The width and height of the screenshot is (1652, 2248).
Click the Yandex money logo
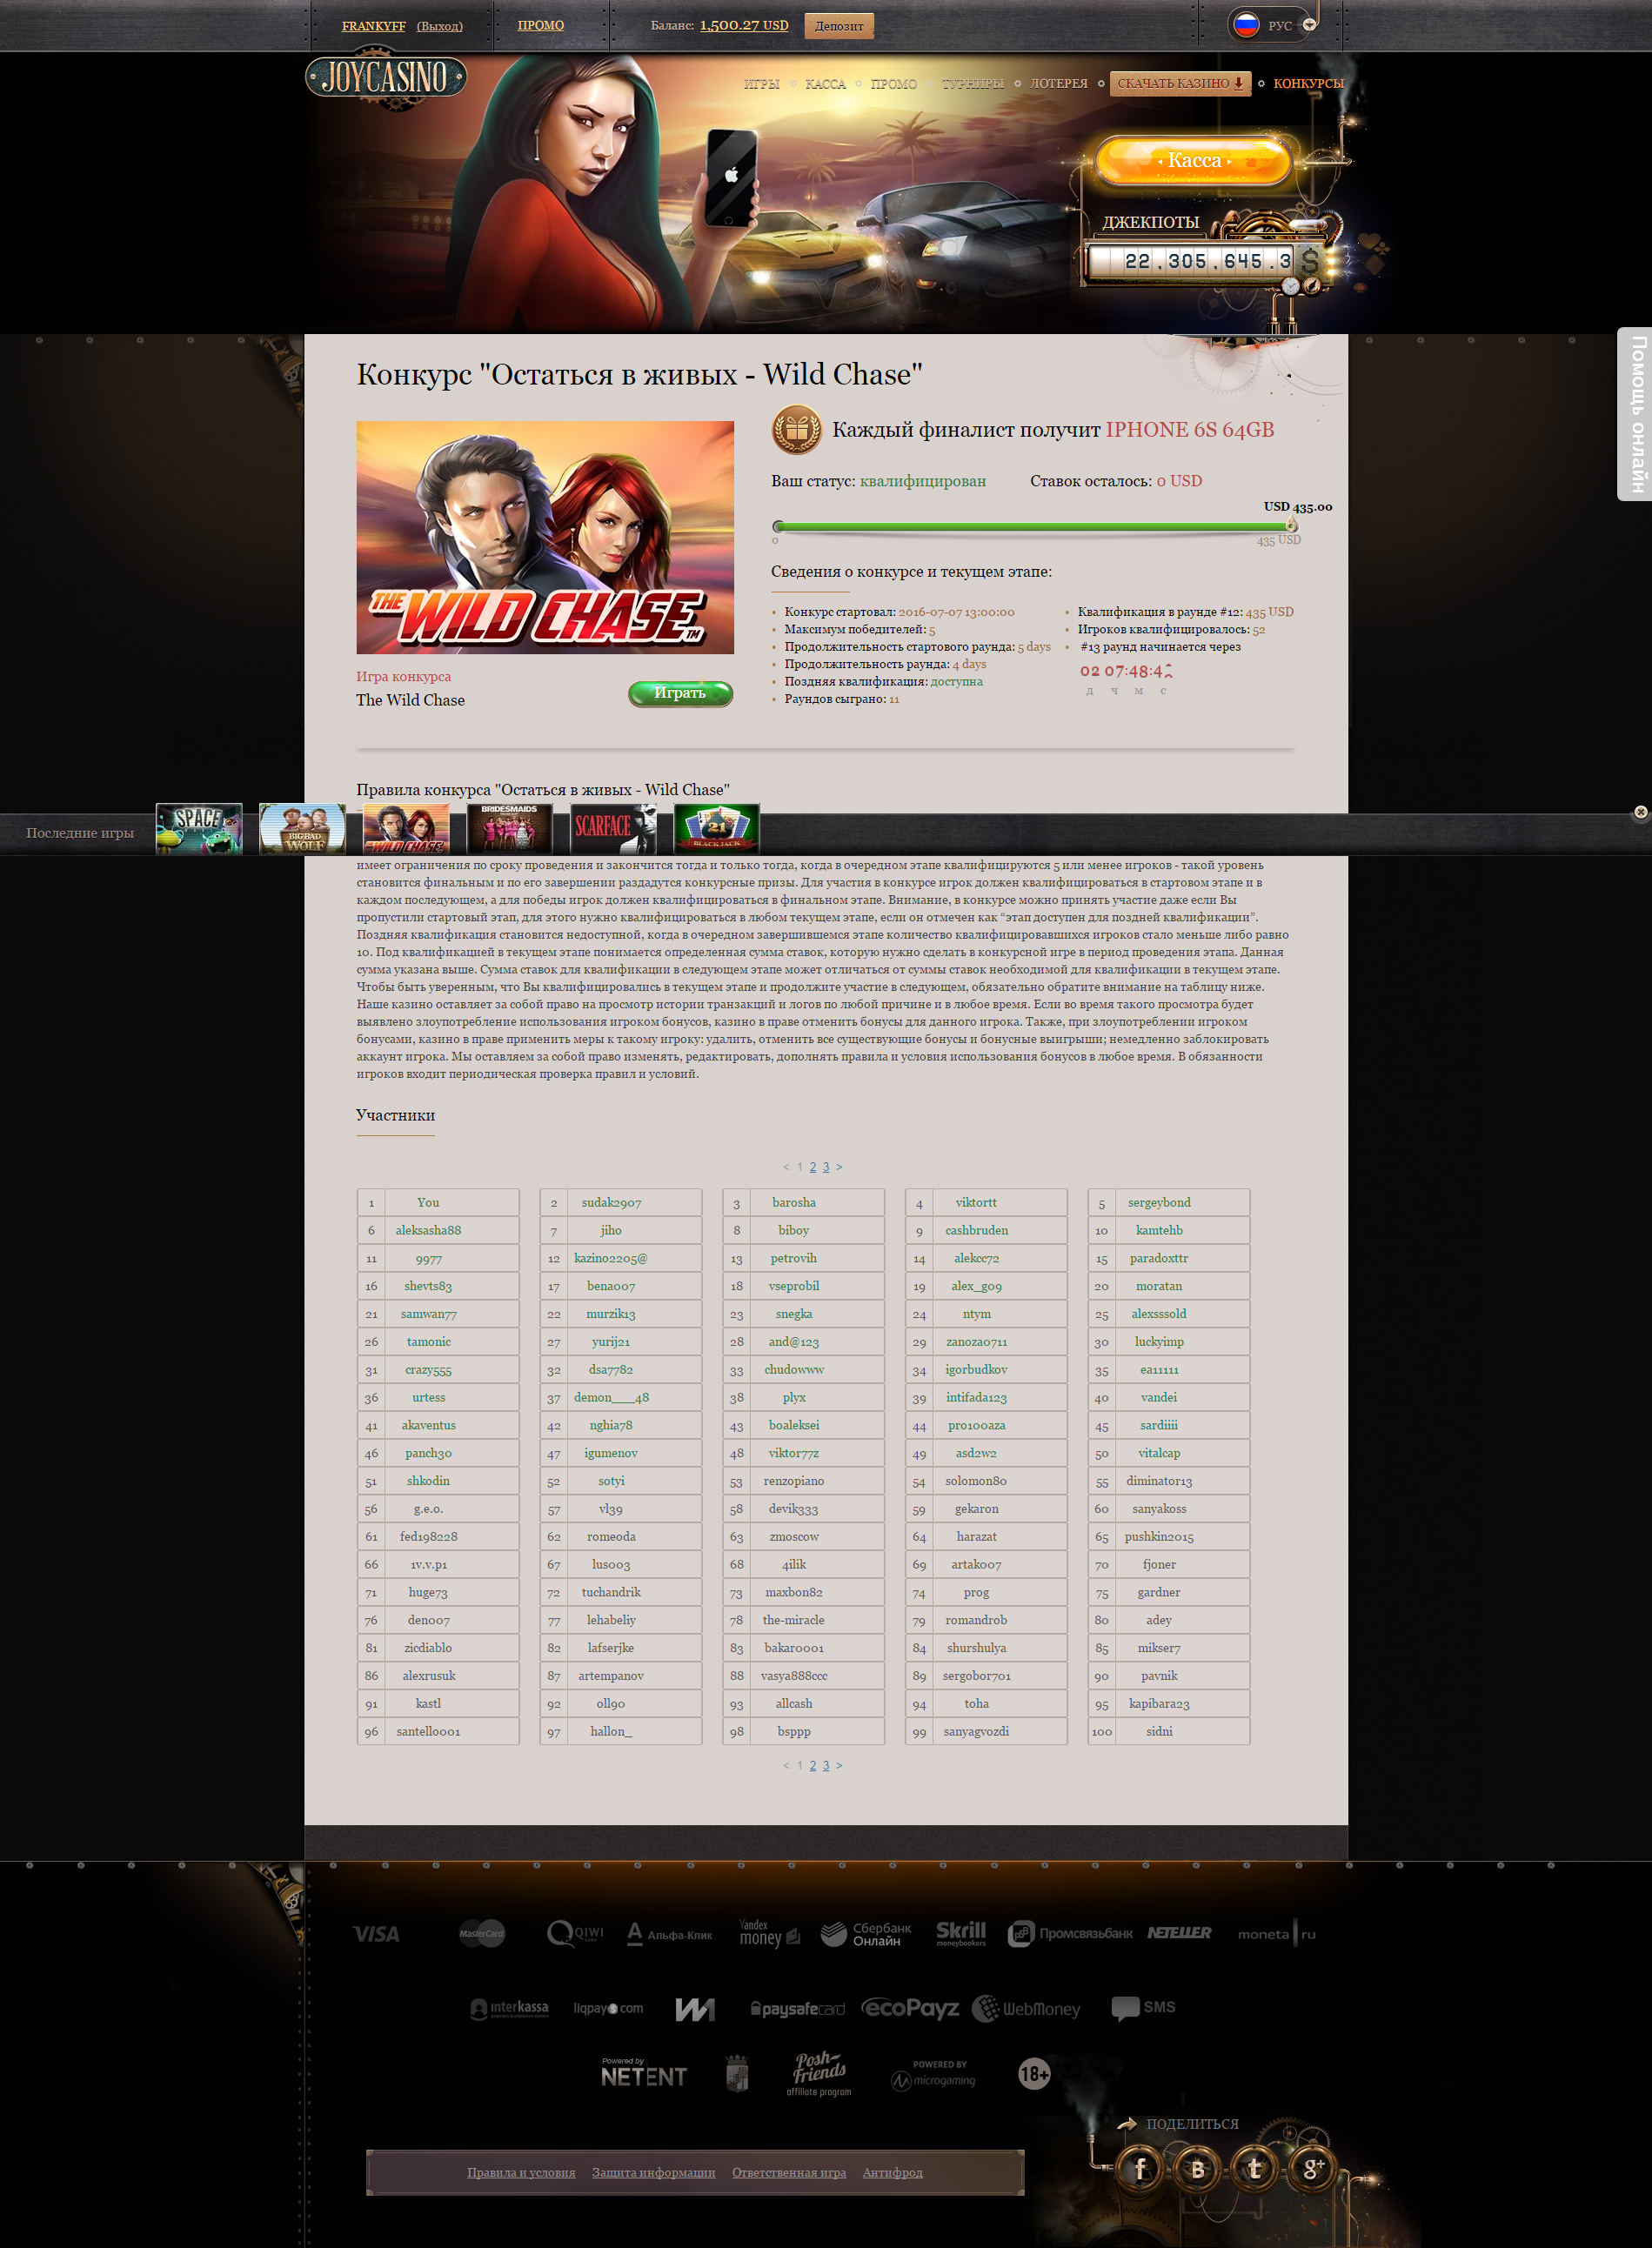pyautogui.click(x=769, y=1933)
